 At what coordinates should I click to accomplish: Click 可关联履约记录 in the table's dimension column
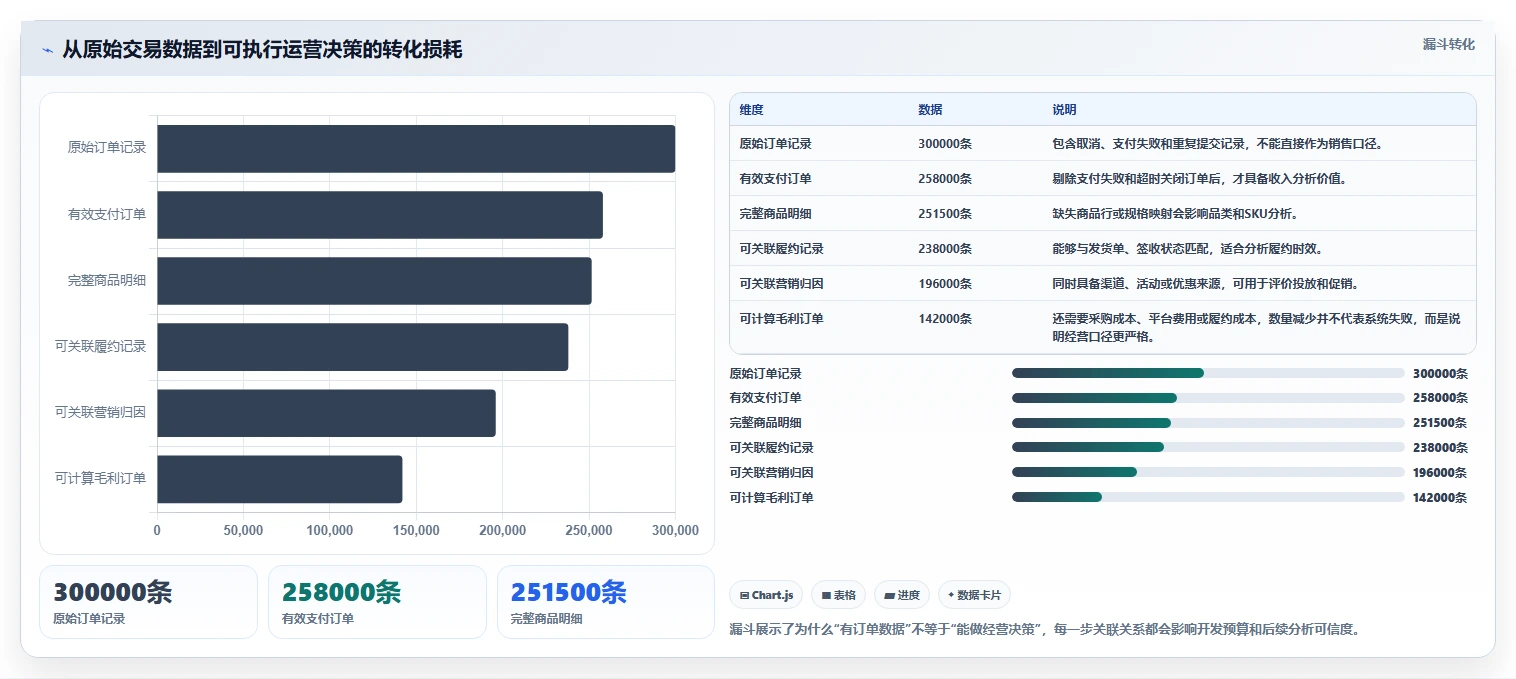782,249
